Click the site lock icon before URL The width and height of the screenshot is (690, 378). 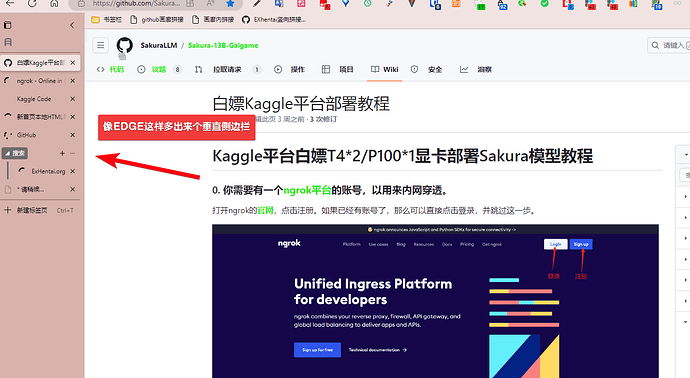coord(81,4)
